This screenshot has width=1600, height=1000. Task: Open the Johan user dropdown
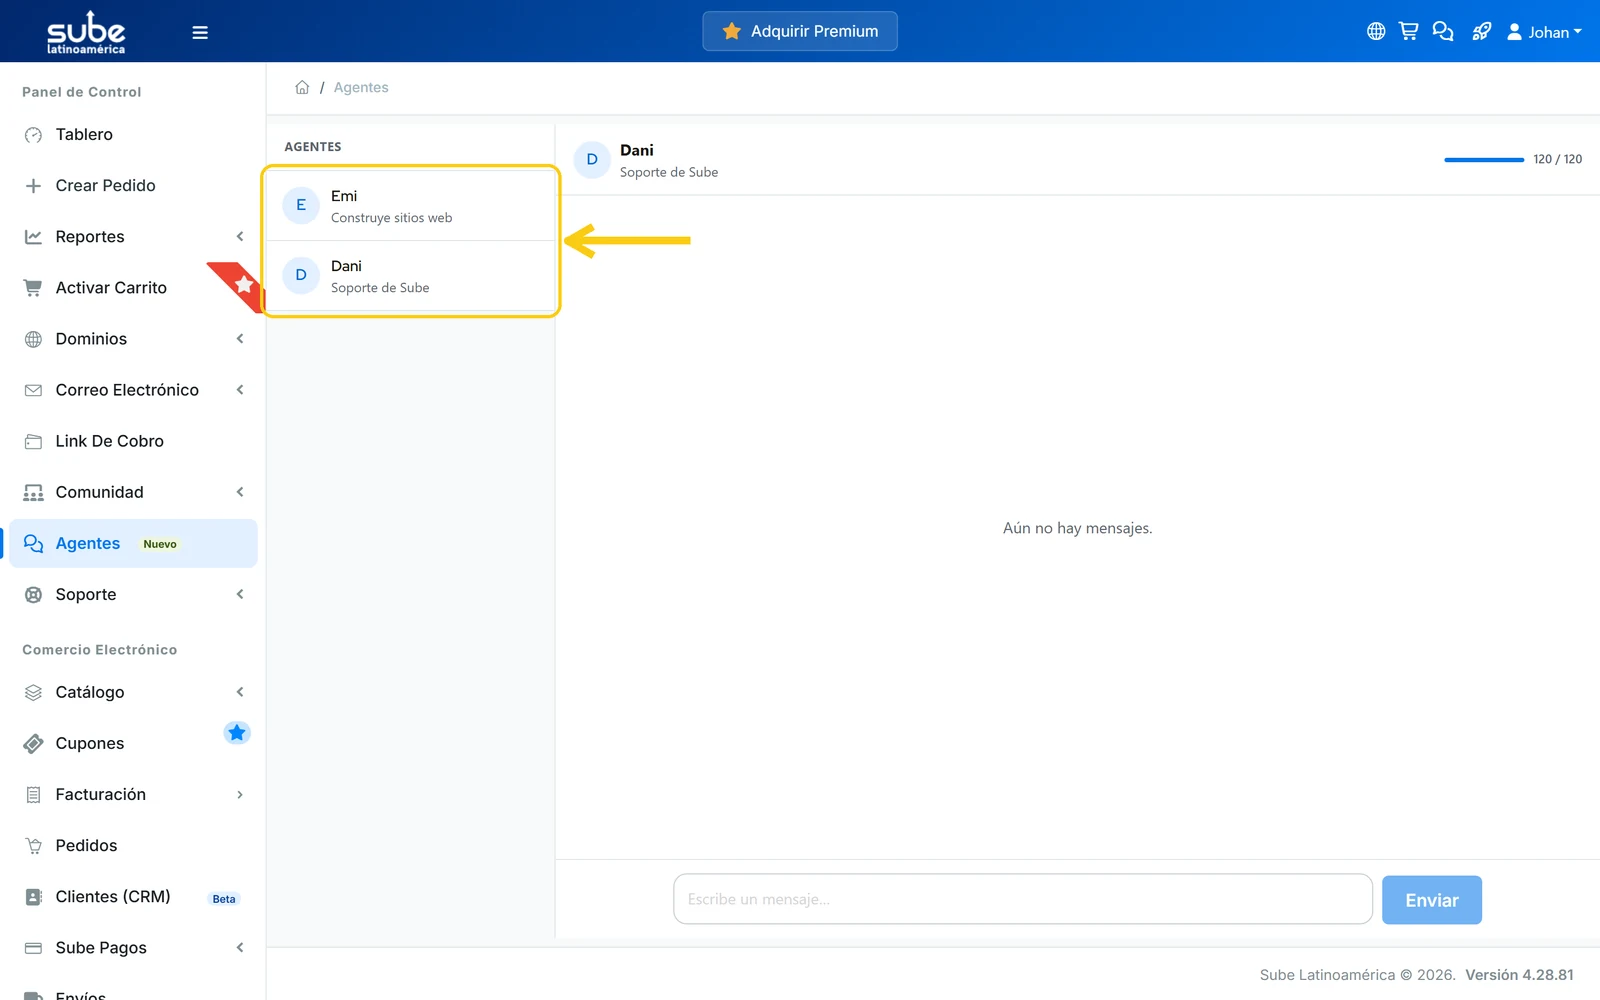(1544, 32)
